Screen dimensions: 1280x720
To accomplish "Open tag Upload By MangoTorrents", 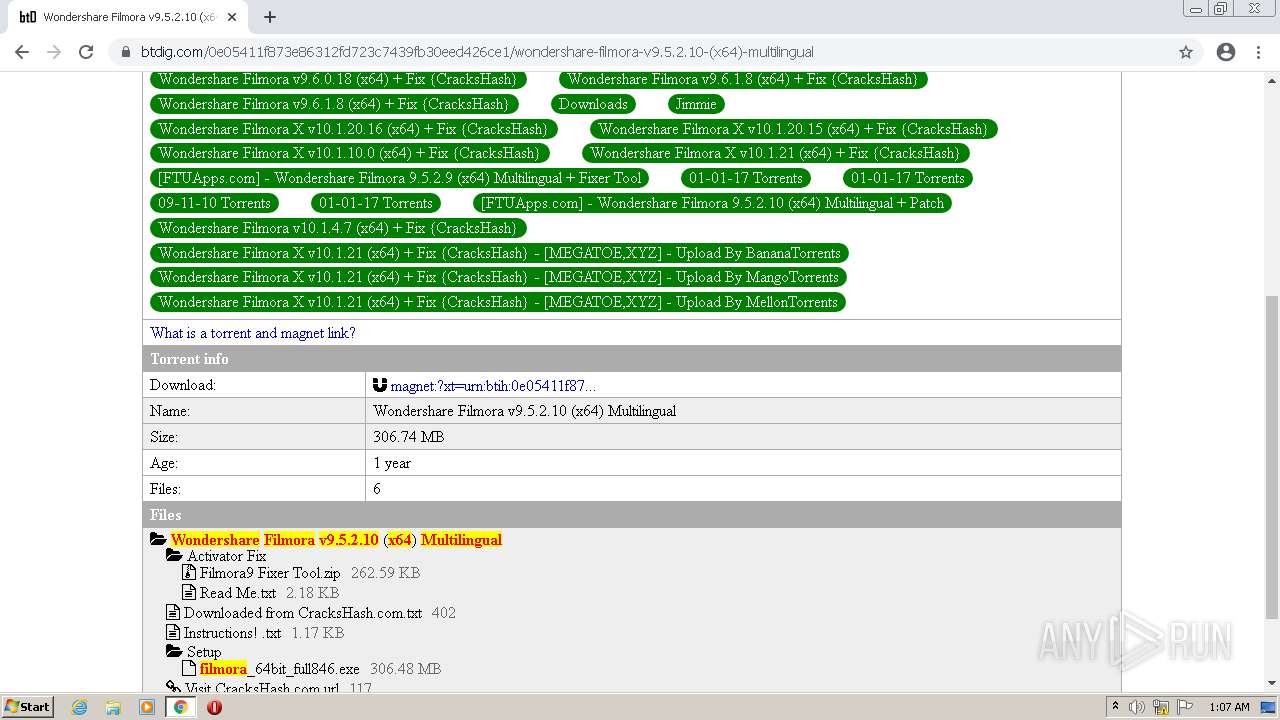I will 499,277.
